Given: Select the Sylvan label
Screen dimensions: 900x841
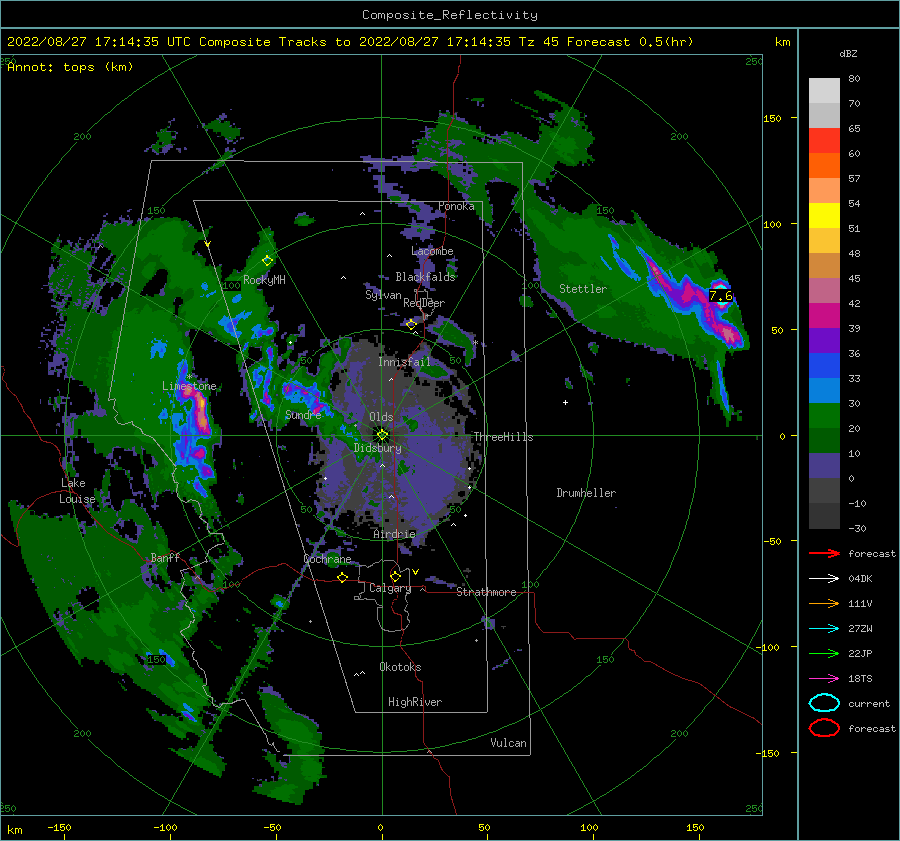Looking at the screenshot, I should (x=383, y=295).
